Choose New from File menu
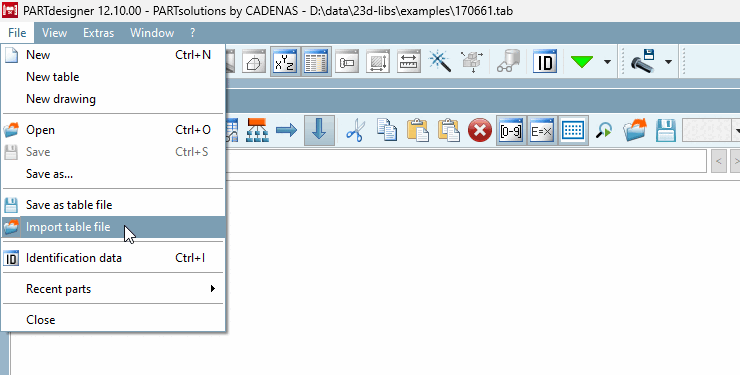The width and height of the screenshot is (740, 375). coord(113,55)
